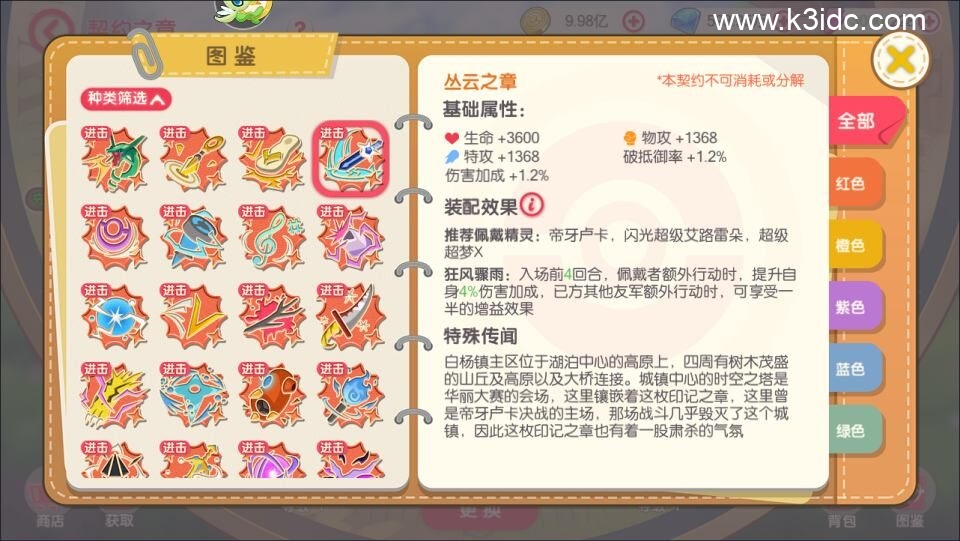Choose the brown mask badge

click(x=272, y=395)
